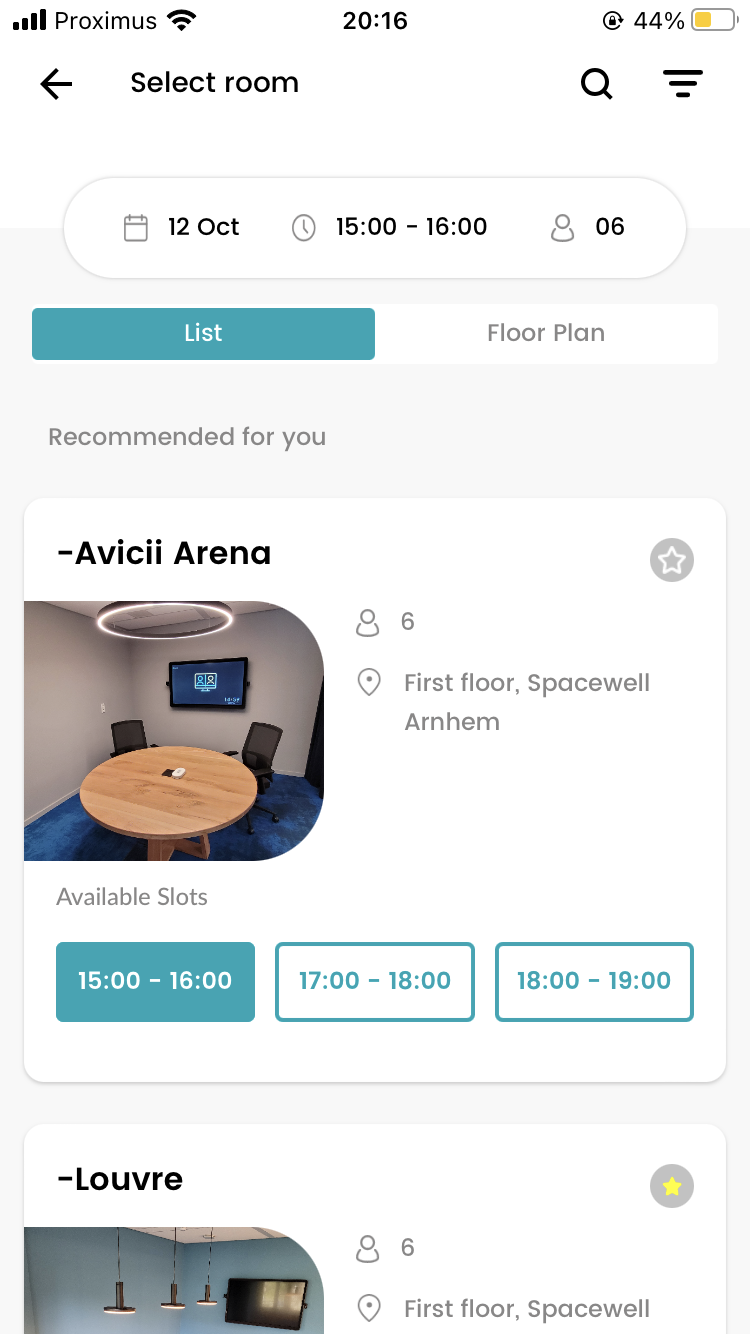Screen dimensions: 750x1334
Task: Tap capacity icon on Avicii Arena card
Action: (x=368, y=623)
